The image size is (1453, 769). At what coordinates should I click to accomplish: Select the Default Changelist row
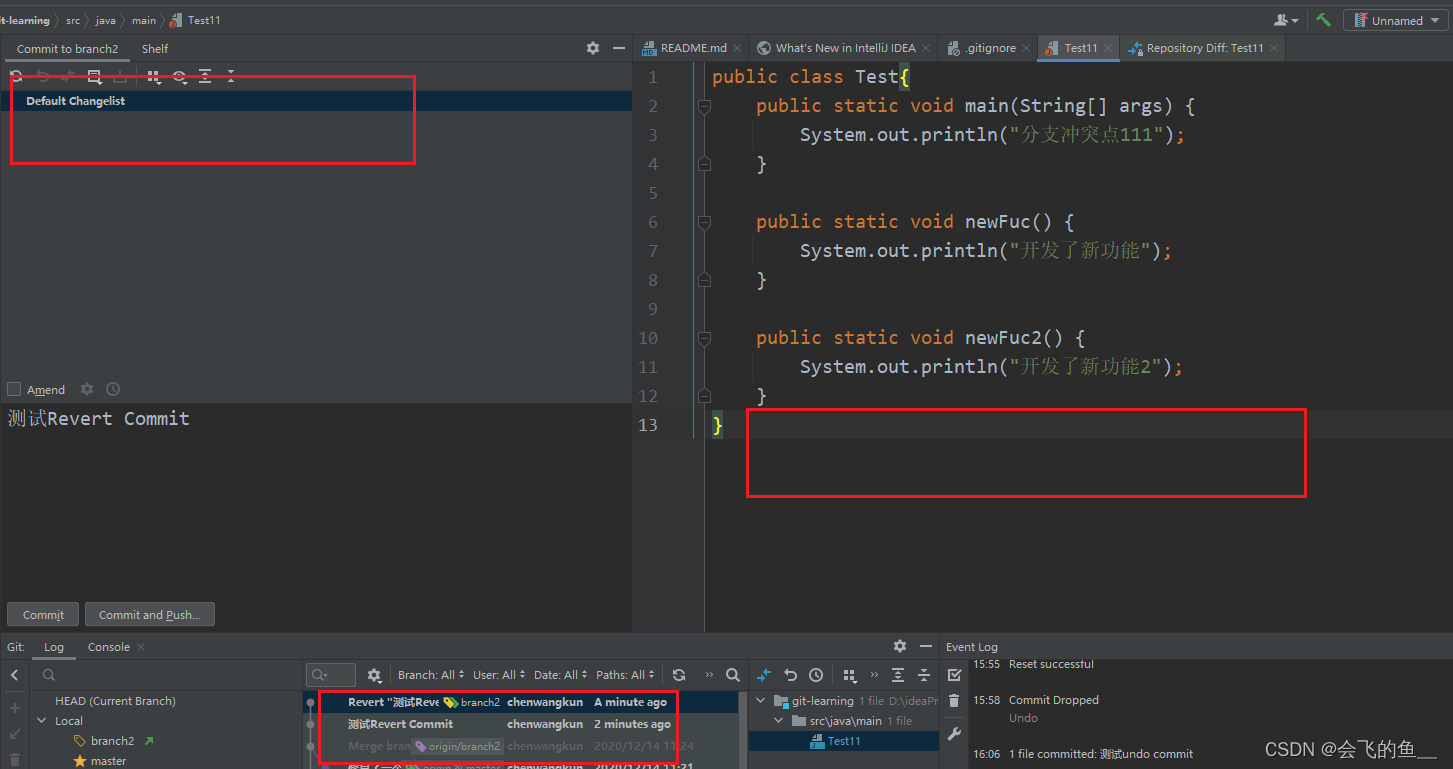click(316, 101)
